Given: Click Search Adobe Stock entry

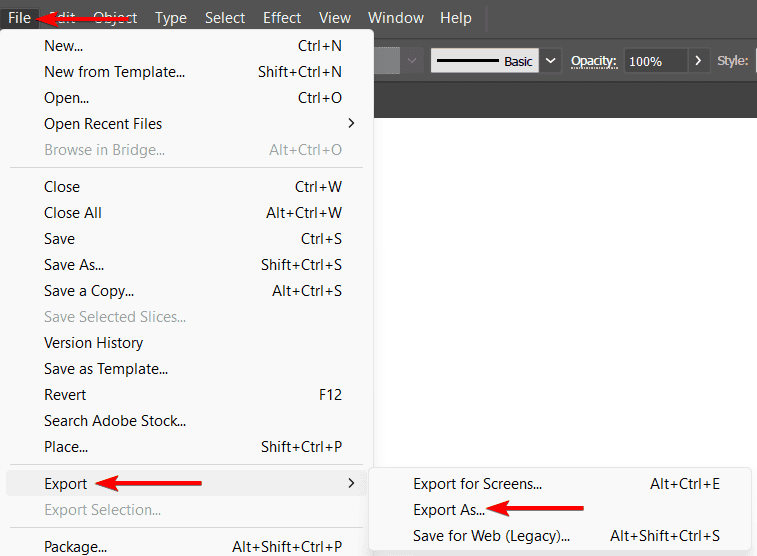Looking at the screenshot, I should (115, 421).
